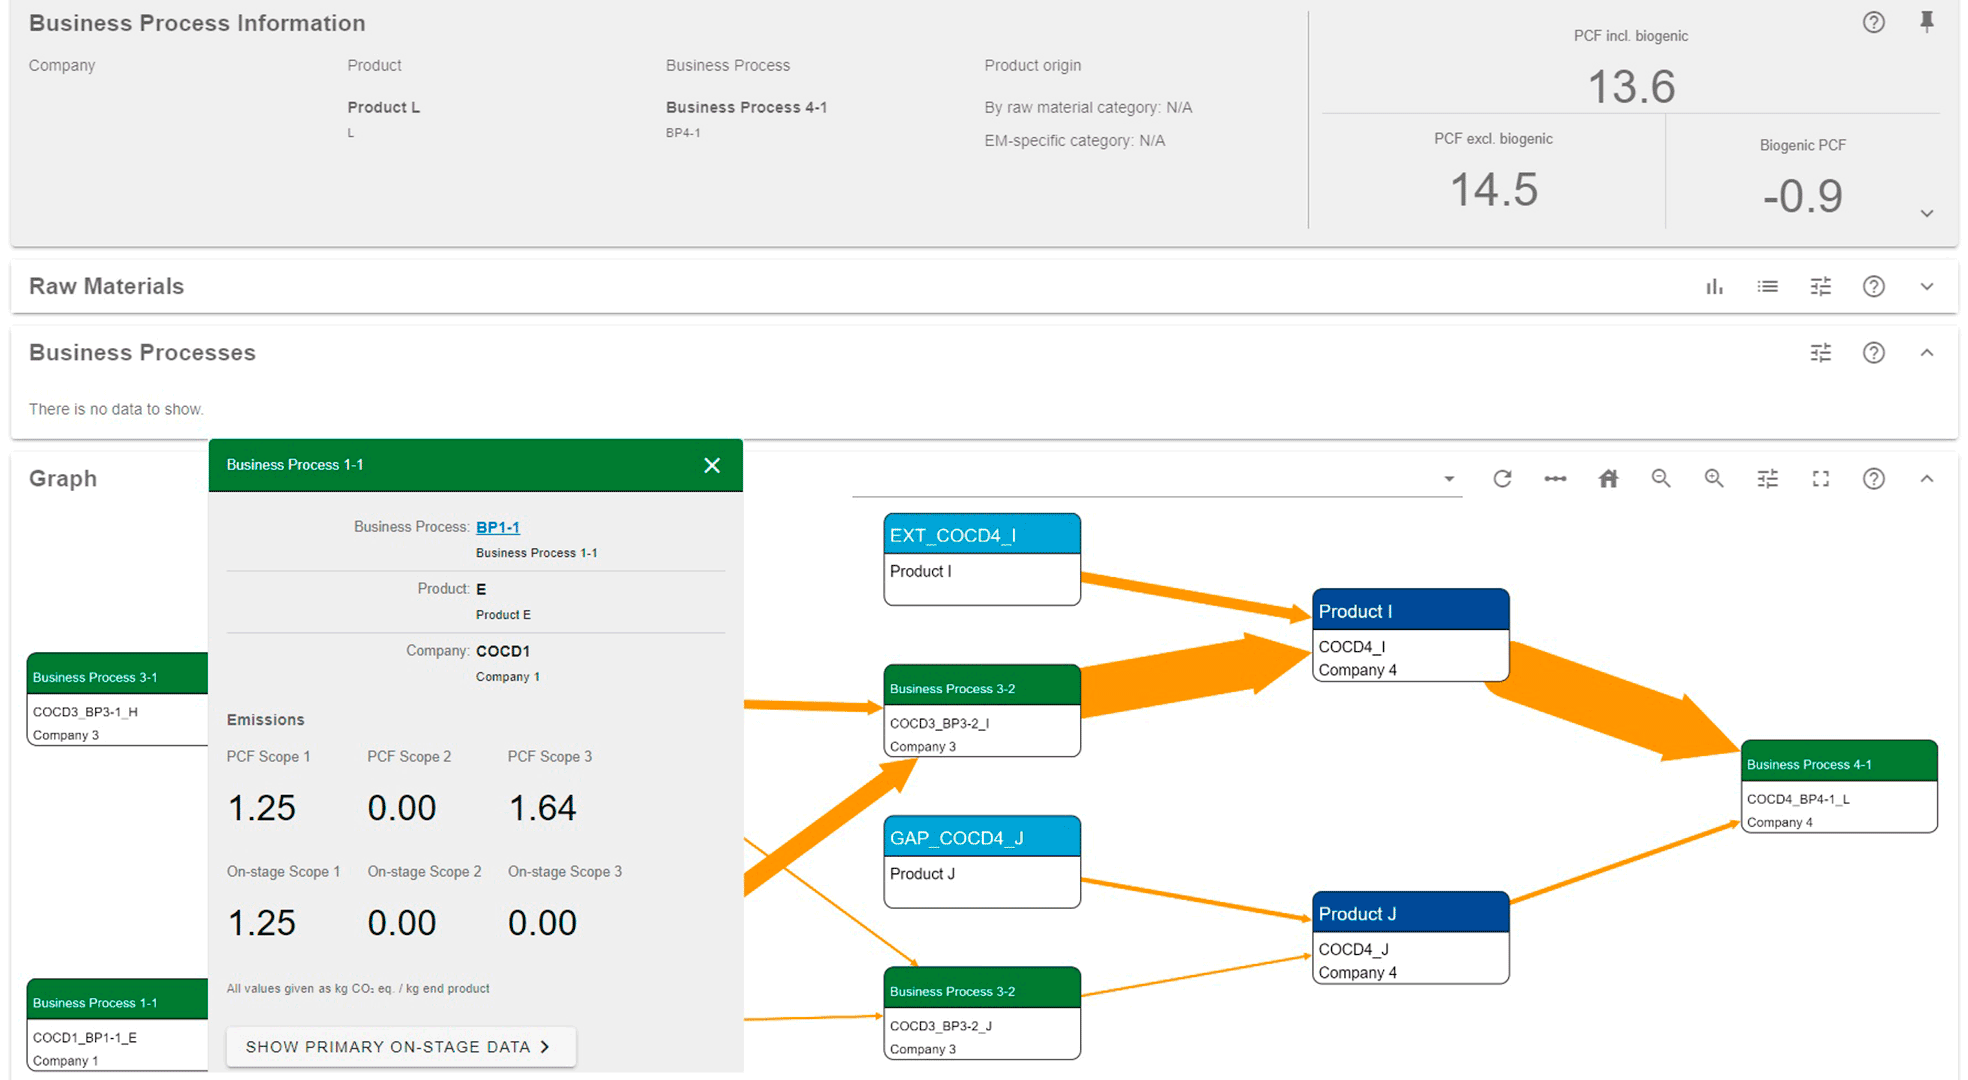Click the Raw Materials heading
Image resolution: width=1968 pixels, height=1080 pixels.
[106, 286]
